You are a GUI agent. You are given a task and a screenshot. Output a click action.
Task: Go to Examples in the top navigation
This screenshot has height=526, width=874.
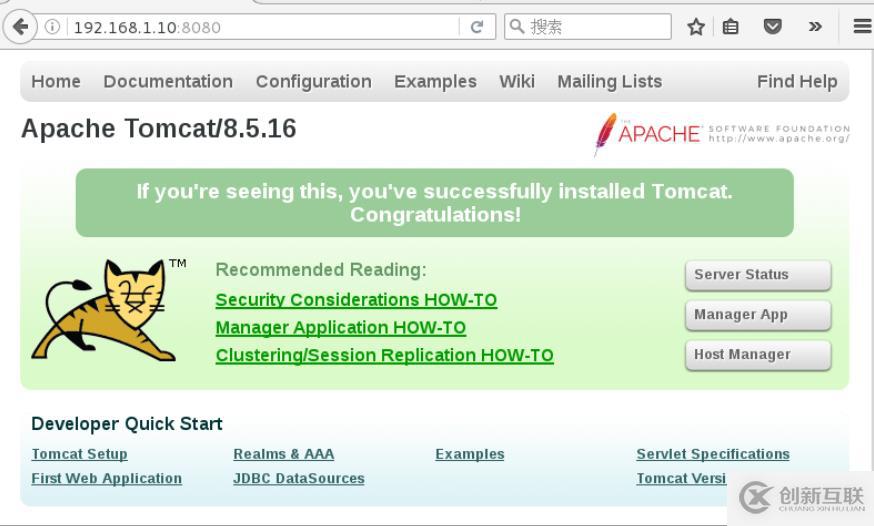click(435, 81)
